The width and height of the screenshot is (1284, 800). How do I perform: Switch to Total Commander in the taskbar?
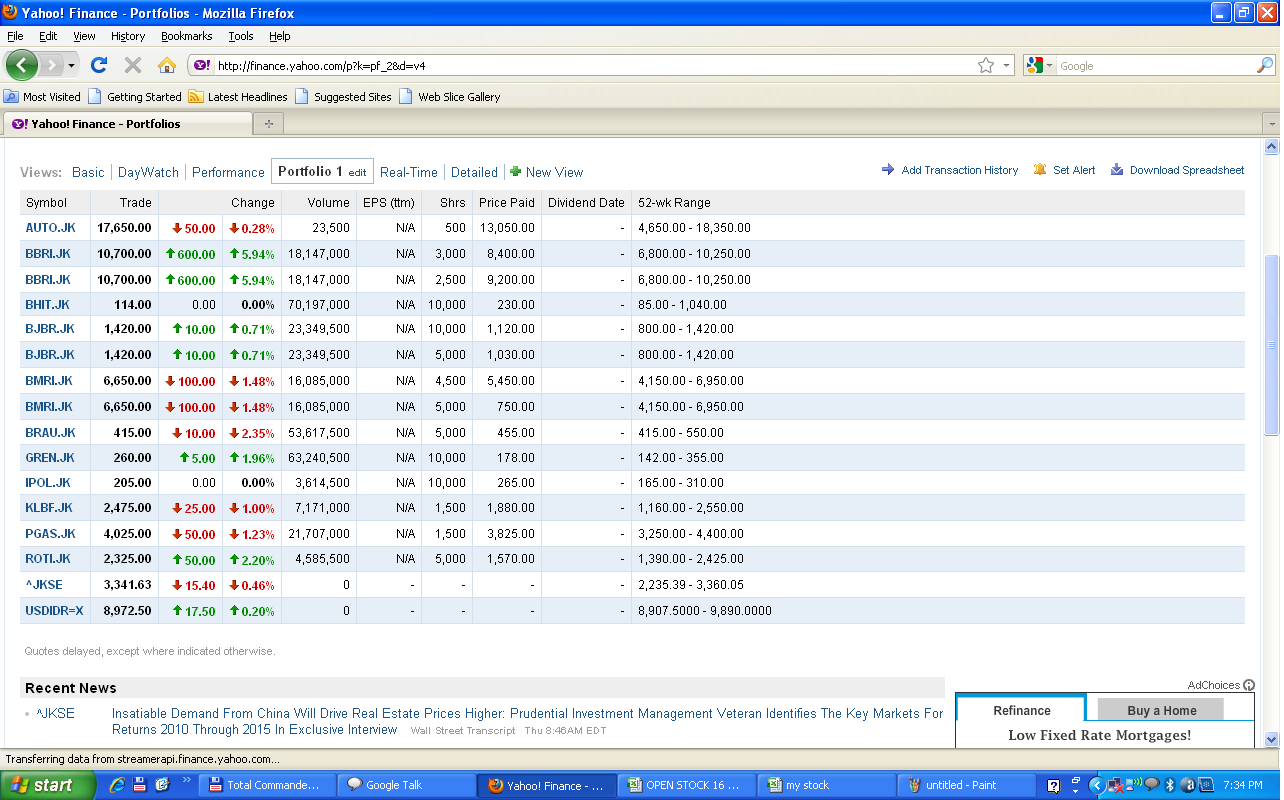point(265,785)
